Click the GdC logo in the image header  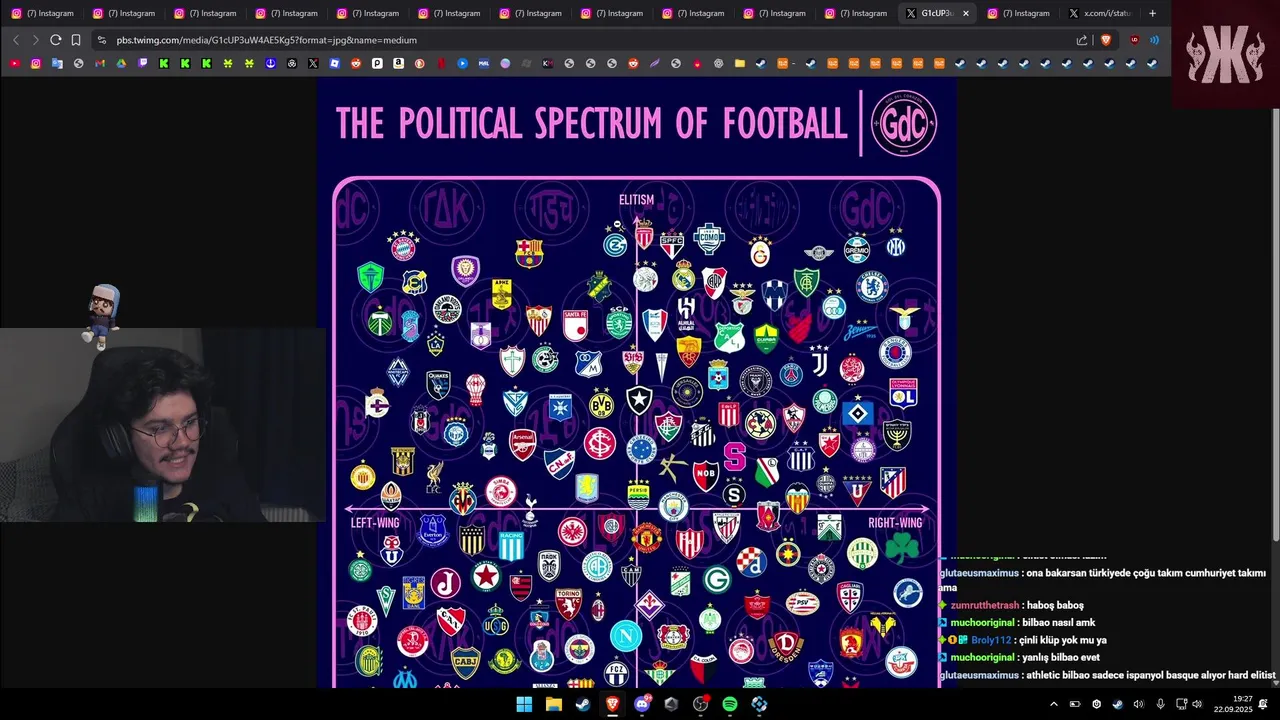click(x=904, y=124)
